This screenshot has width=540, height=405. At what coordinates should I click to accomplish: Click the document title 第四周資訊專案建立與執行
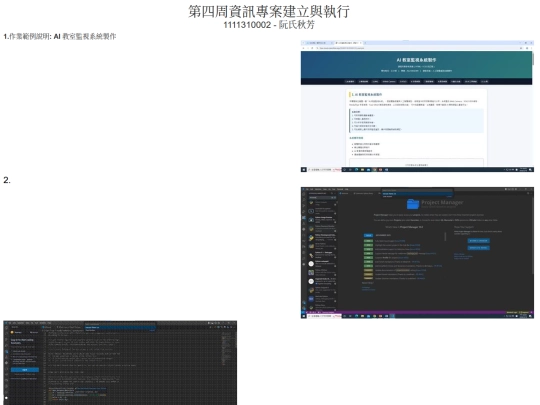(269, 12)
